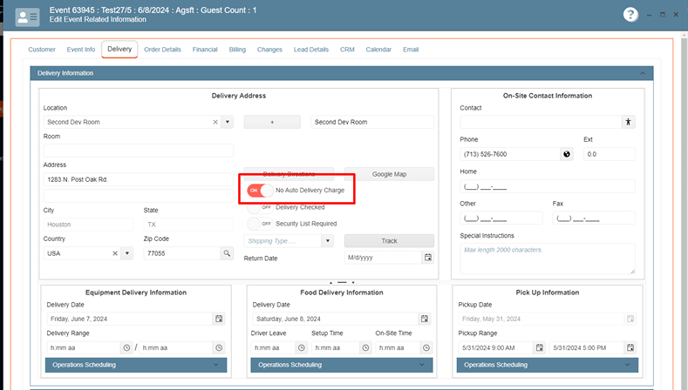
Task: Click into the Room input field
Action: (x=138, y=150)
